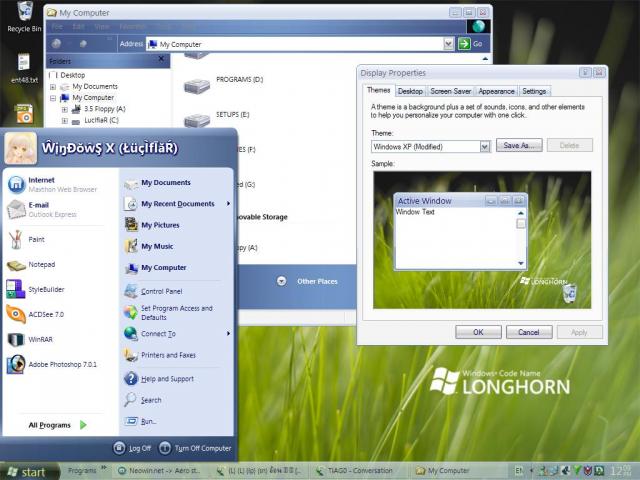Click scroll up arrow in sample Active Window
The image size is (640, 480).
coord(521,213)
